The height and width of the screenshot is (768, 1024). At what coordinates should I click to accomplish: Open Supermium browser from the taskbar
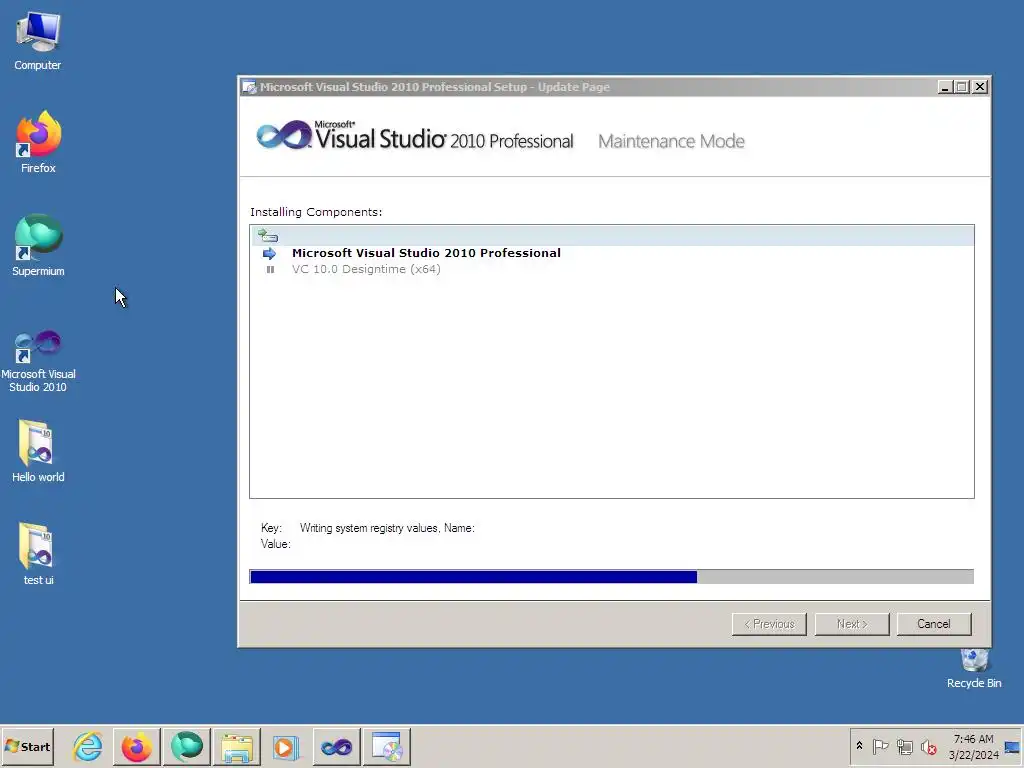tap(187, 746)
